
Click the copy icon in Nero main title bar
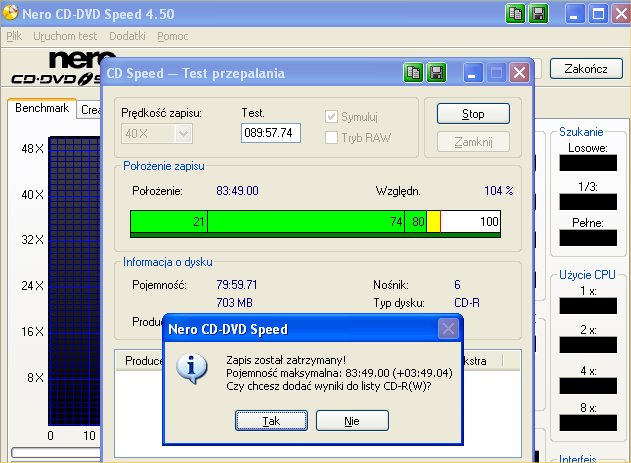(515, 14)
